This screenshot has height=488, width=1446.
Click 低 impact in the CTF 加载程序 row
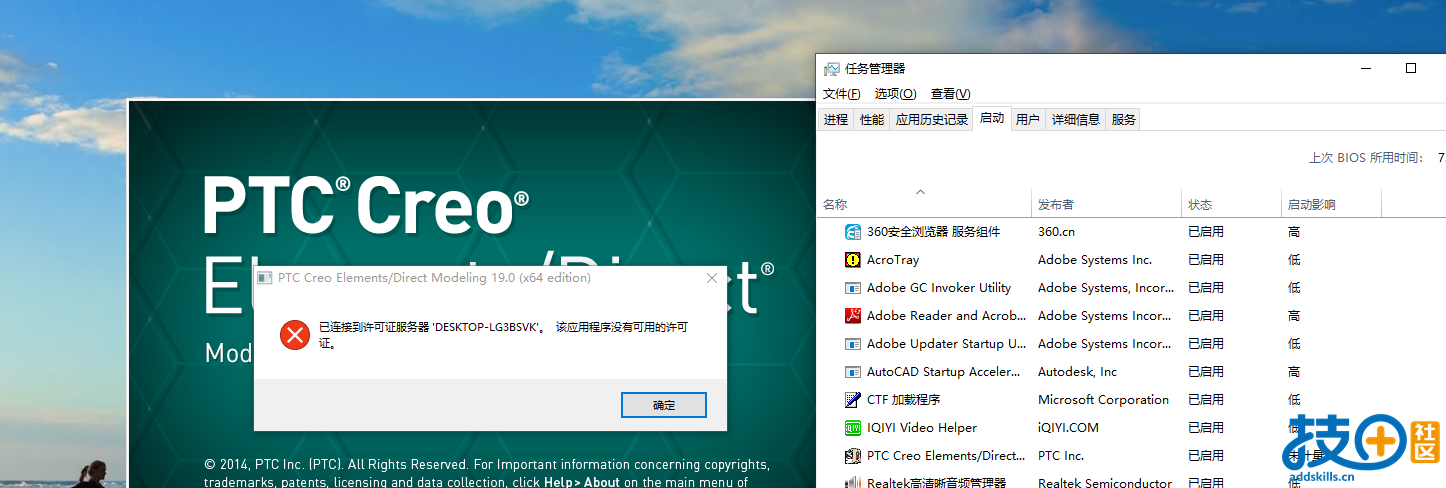coord(1294,400)
